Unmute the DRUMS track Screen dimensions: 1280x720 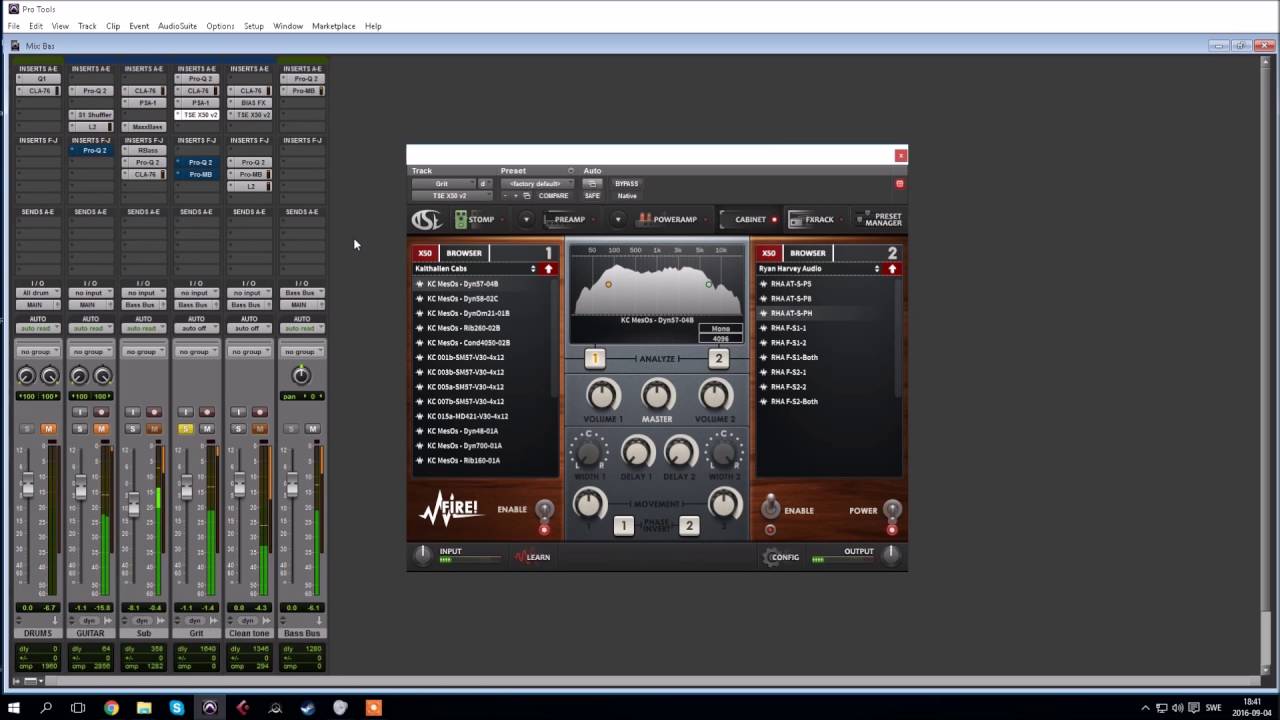tap(48, 429)
